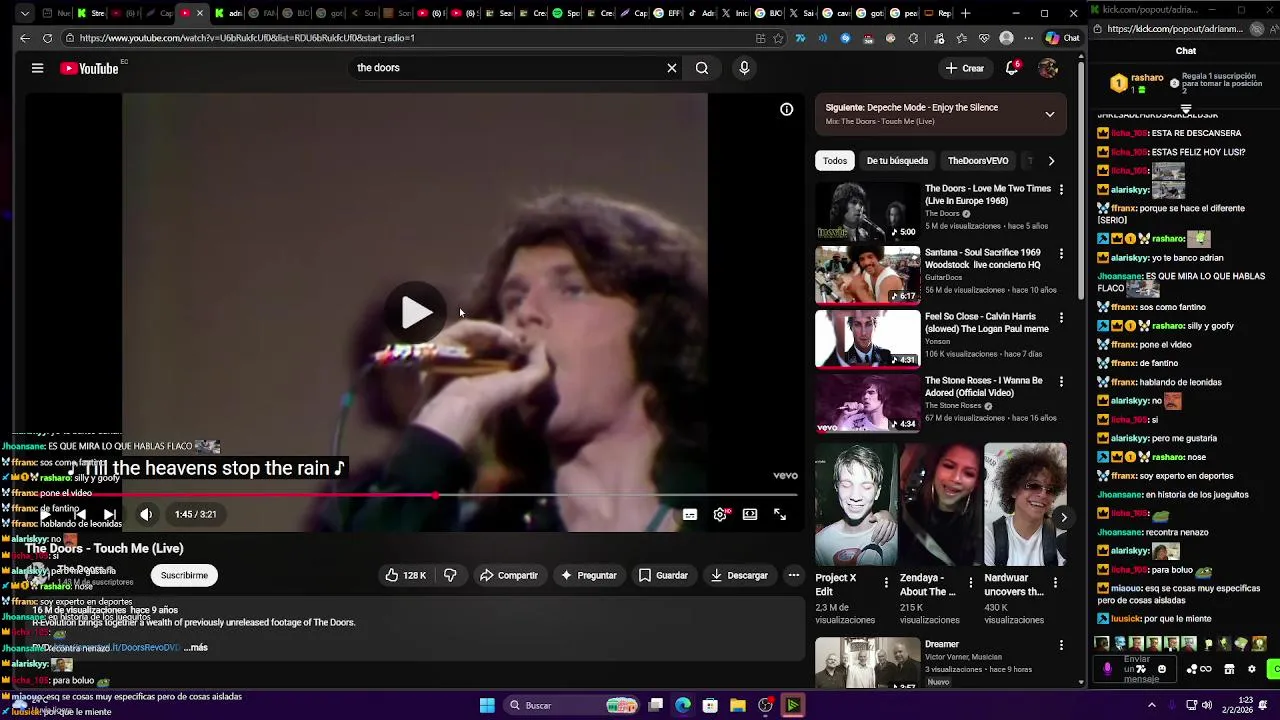Screen dimensions: 1280x720
Task: Switch to the Spotify browser tab
Action: pyautogui.click(x=564, y=13)
